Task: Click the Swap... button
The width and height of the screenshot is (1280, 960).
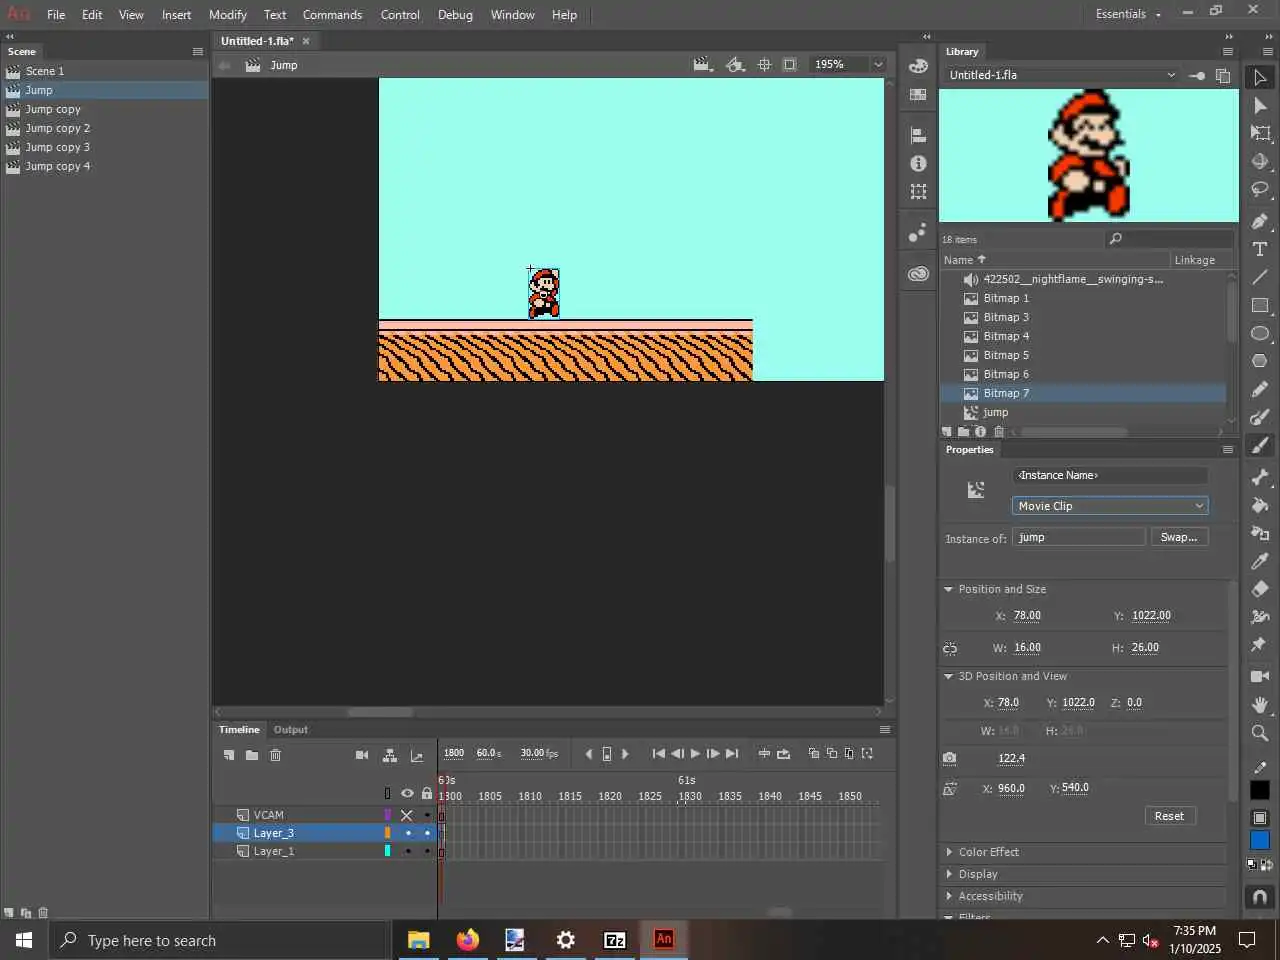Action: [1179, 537]
